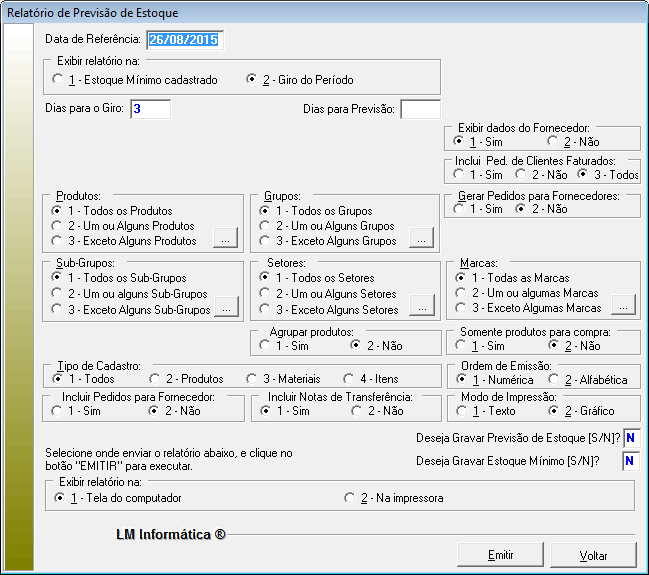
Task: Click the Dias para Previsão input field
Action: tap(420, 109)
